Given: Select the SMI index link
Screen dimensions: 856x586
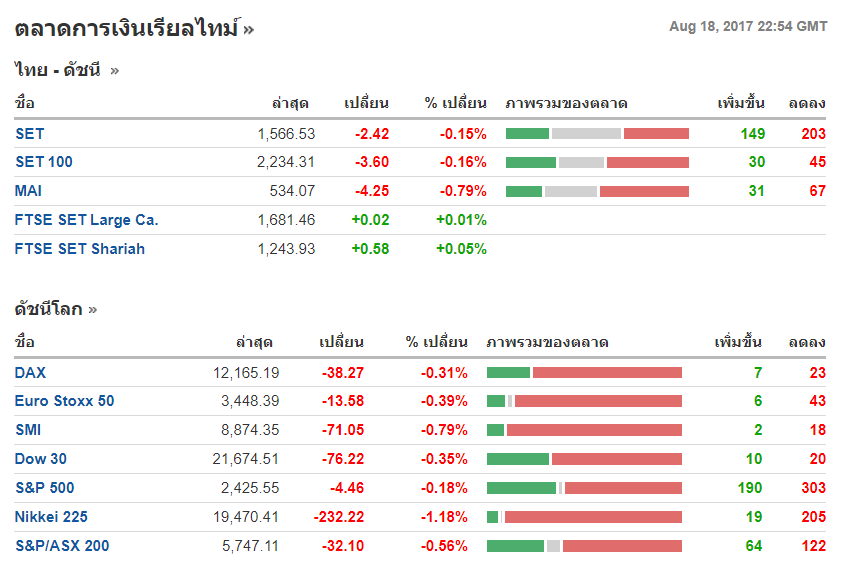Looking at the screenshot, I should click(29, 431).
